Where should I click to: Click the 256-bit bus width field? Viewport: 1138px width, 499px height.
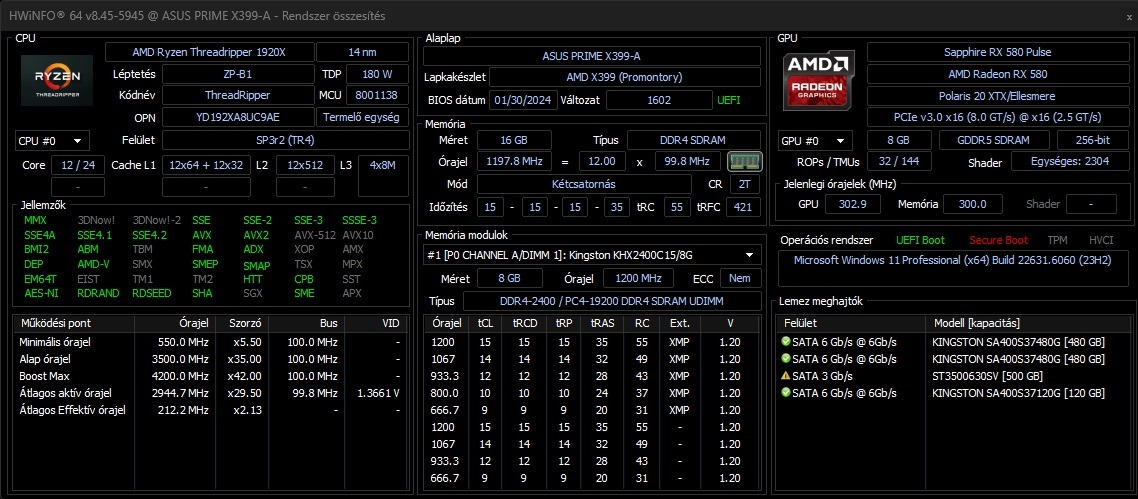click(1092, 141)
